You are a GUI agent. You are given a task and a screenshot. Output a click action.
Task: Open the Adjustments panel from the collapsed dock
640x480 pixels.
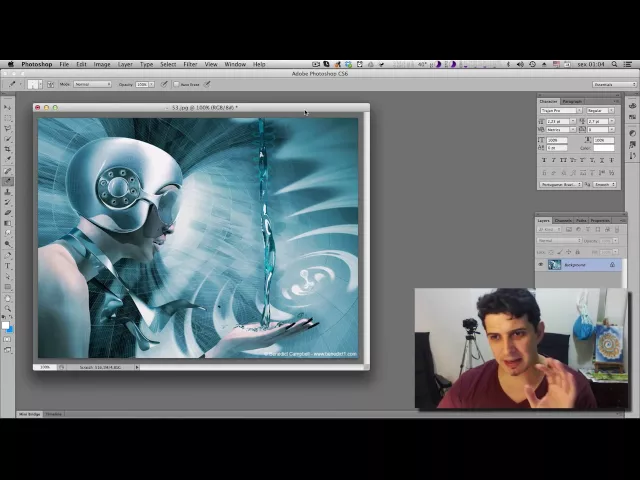pyautogui.click(x=632, y=133)
